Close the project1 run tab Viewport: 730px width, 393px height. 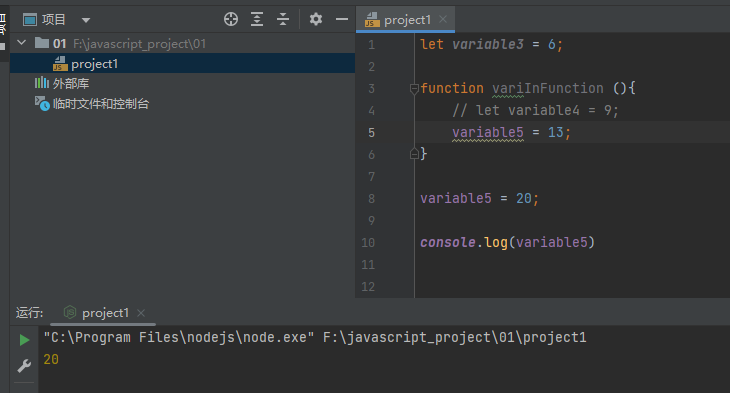(141, 313)
